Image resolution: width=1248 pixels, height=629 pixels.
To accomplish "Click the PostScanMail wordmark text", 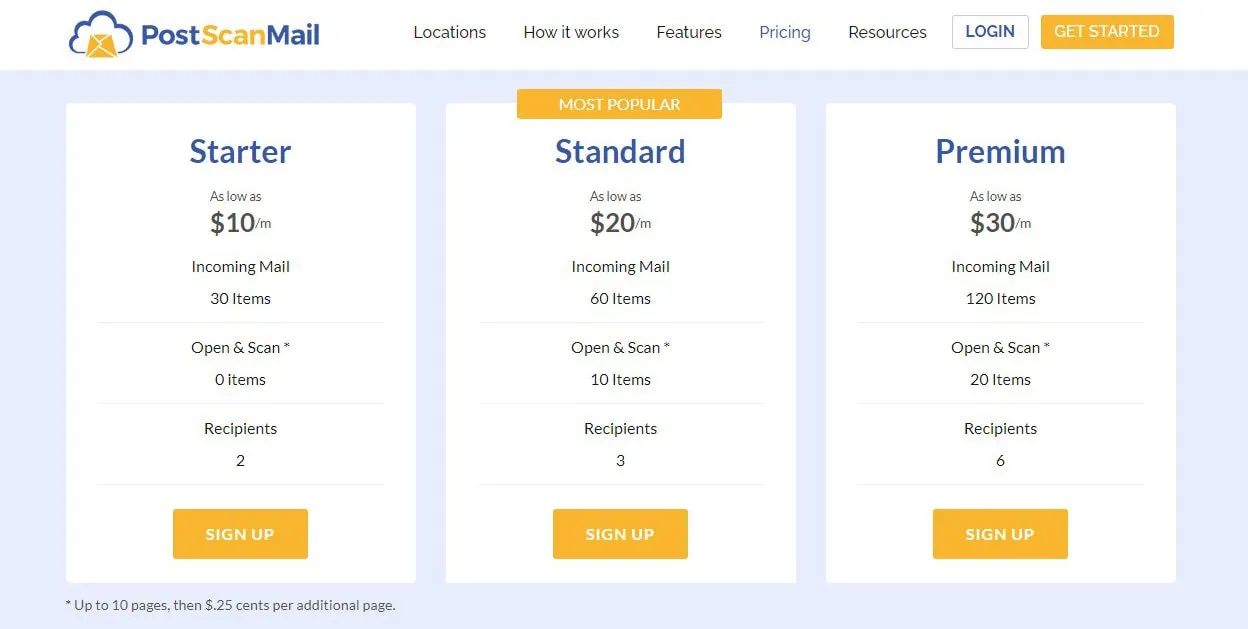I will 230,35.
